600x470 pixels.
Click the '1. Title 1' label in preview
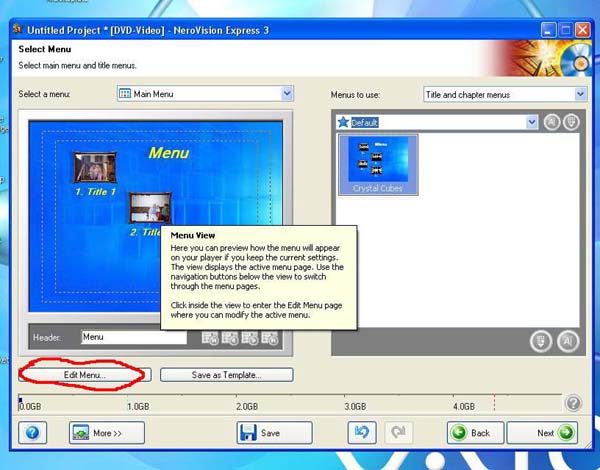tap(95, 191)
